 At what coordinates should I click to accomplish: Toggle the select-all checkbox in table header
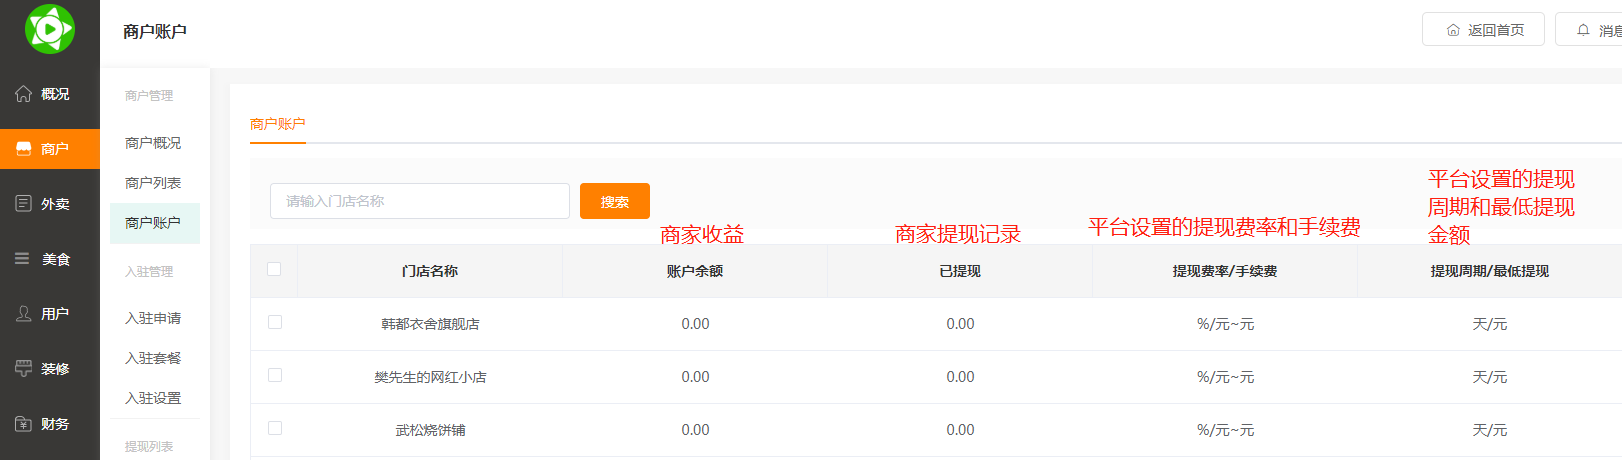(x=274, y=269)
